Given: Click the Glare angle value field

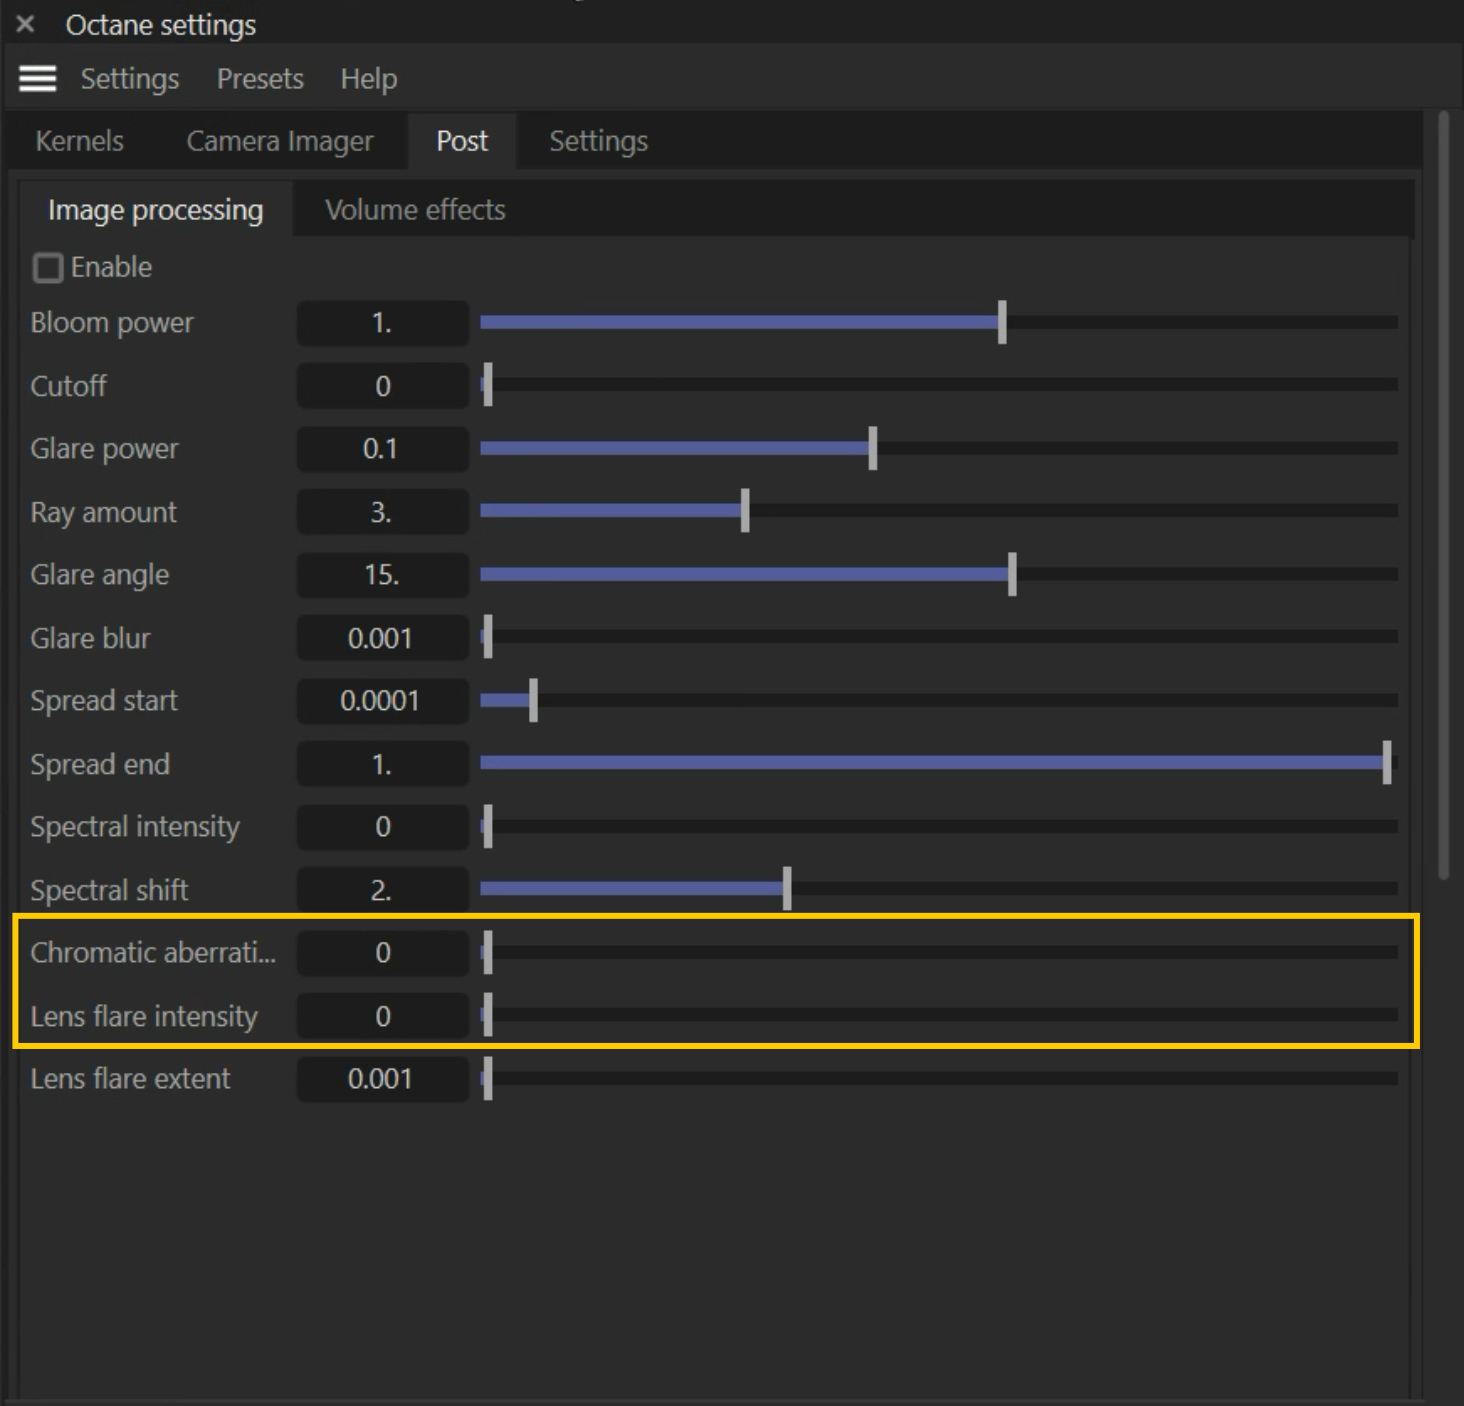Looking at the screenshot, I should pos(382,575).
